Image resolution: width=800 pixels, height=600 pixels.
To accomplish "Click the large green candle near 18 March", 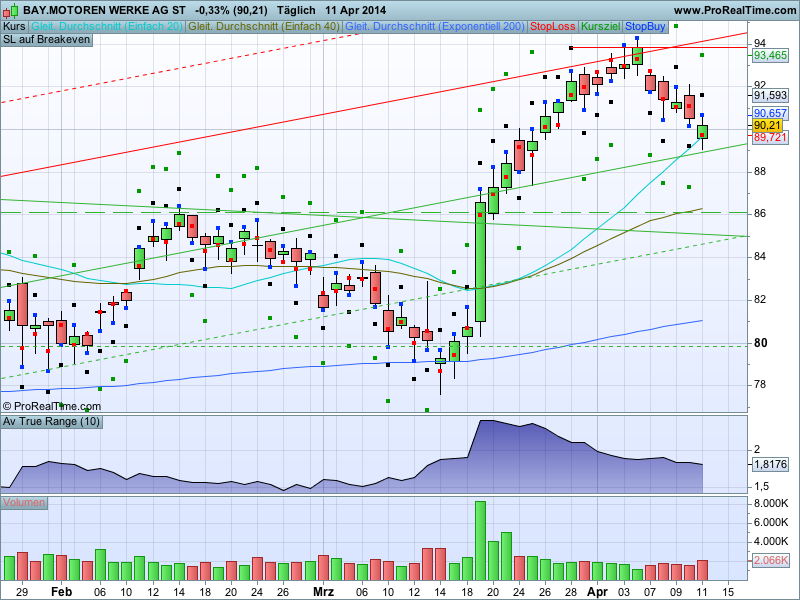I will [x=480, y=262].
